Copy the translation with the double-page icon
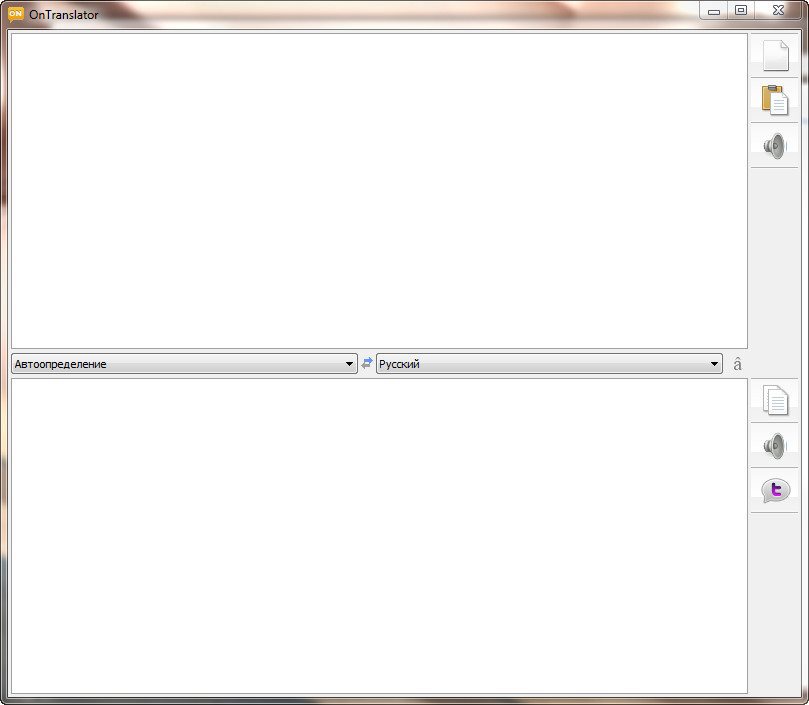The height and width of the screenshot is (705, 809). [x=775, y=400]
